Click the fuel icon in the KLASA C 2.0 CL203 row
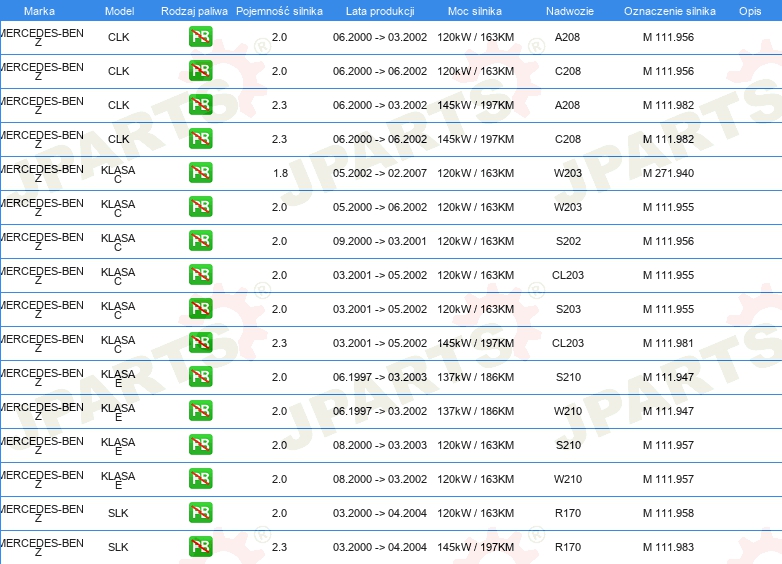The image size is (782, 564). coord(200,274)
